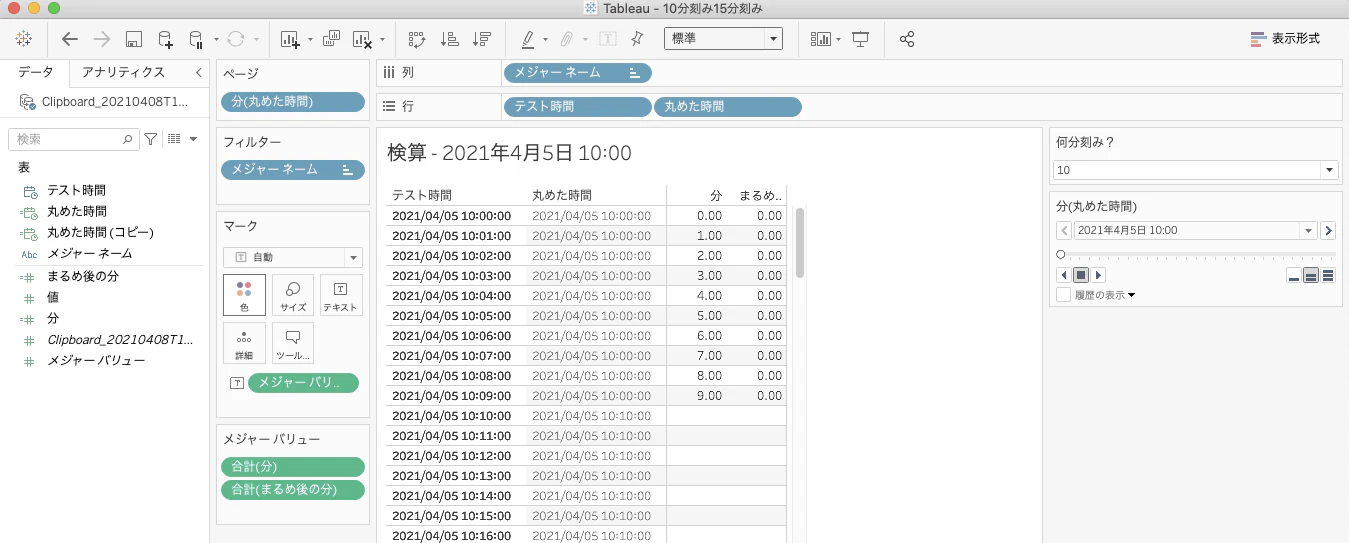Click the share workbook icon
Image resolution: width=1349 pixels, height=543 pixels.
[x=907, y=39]
